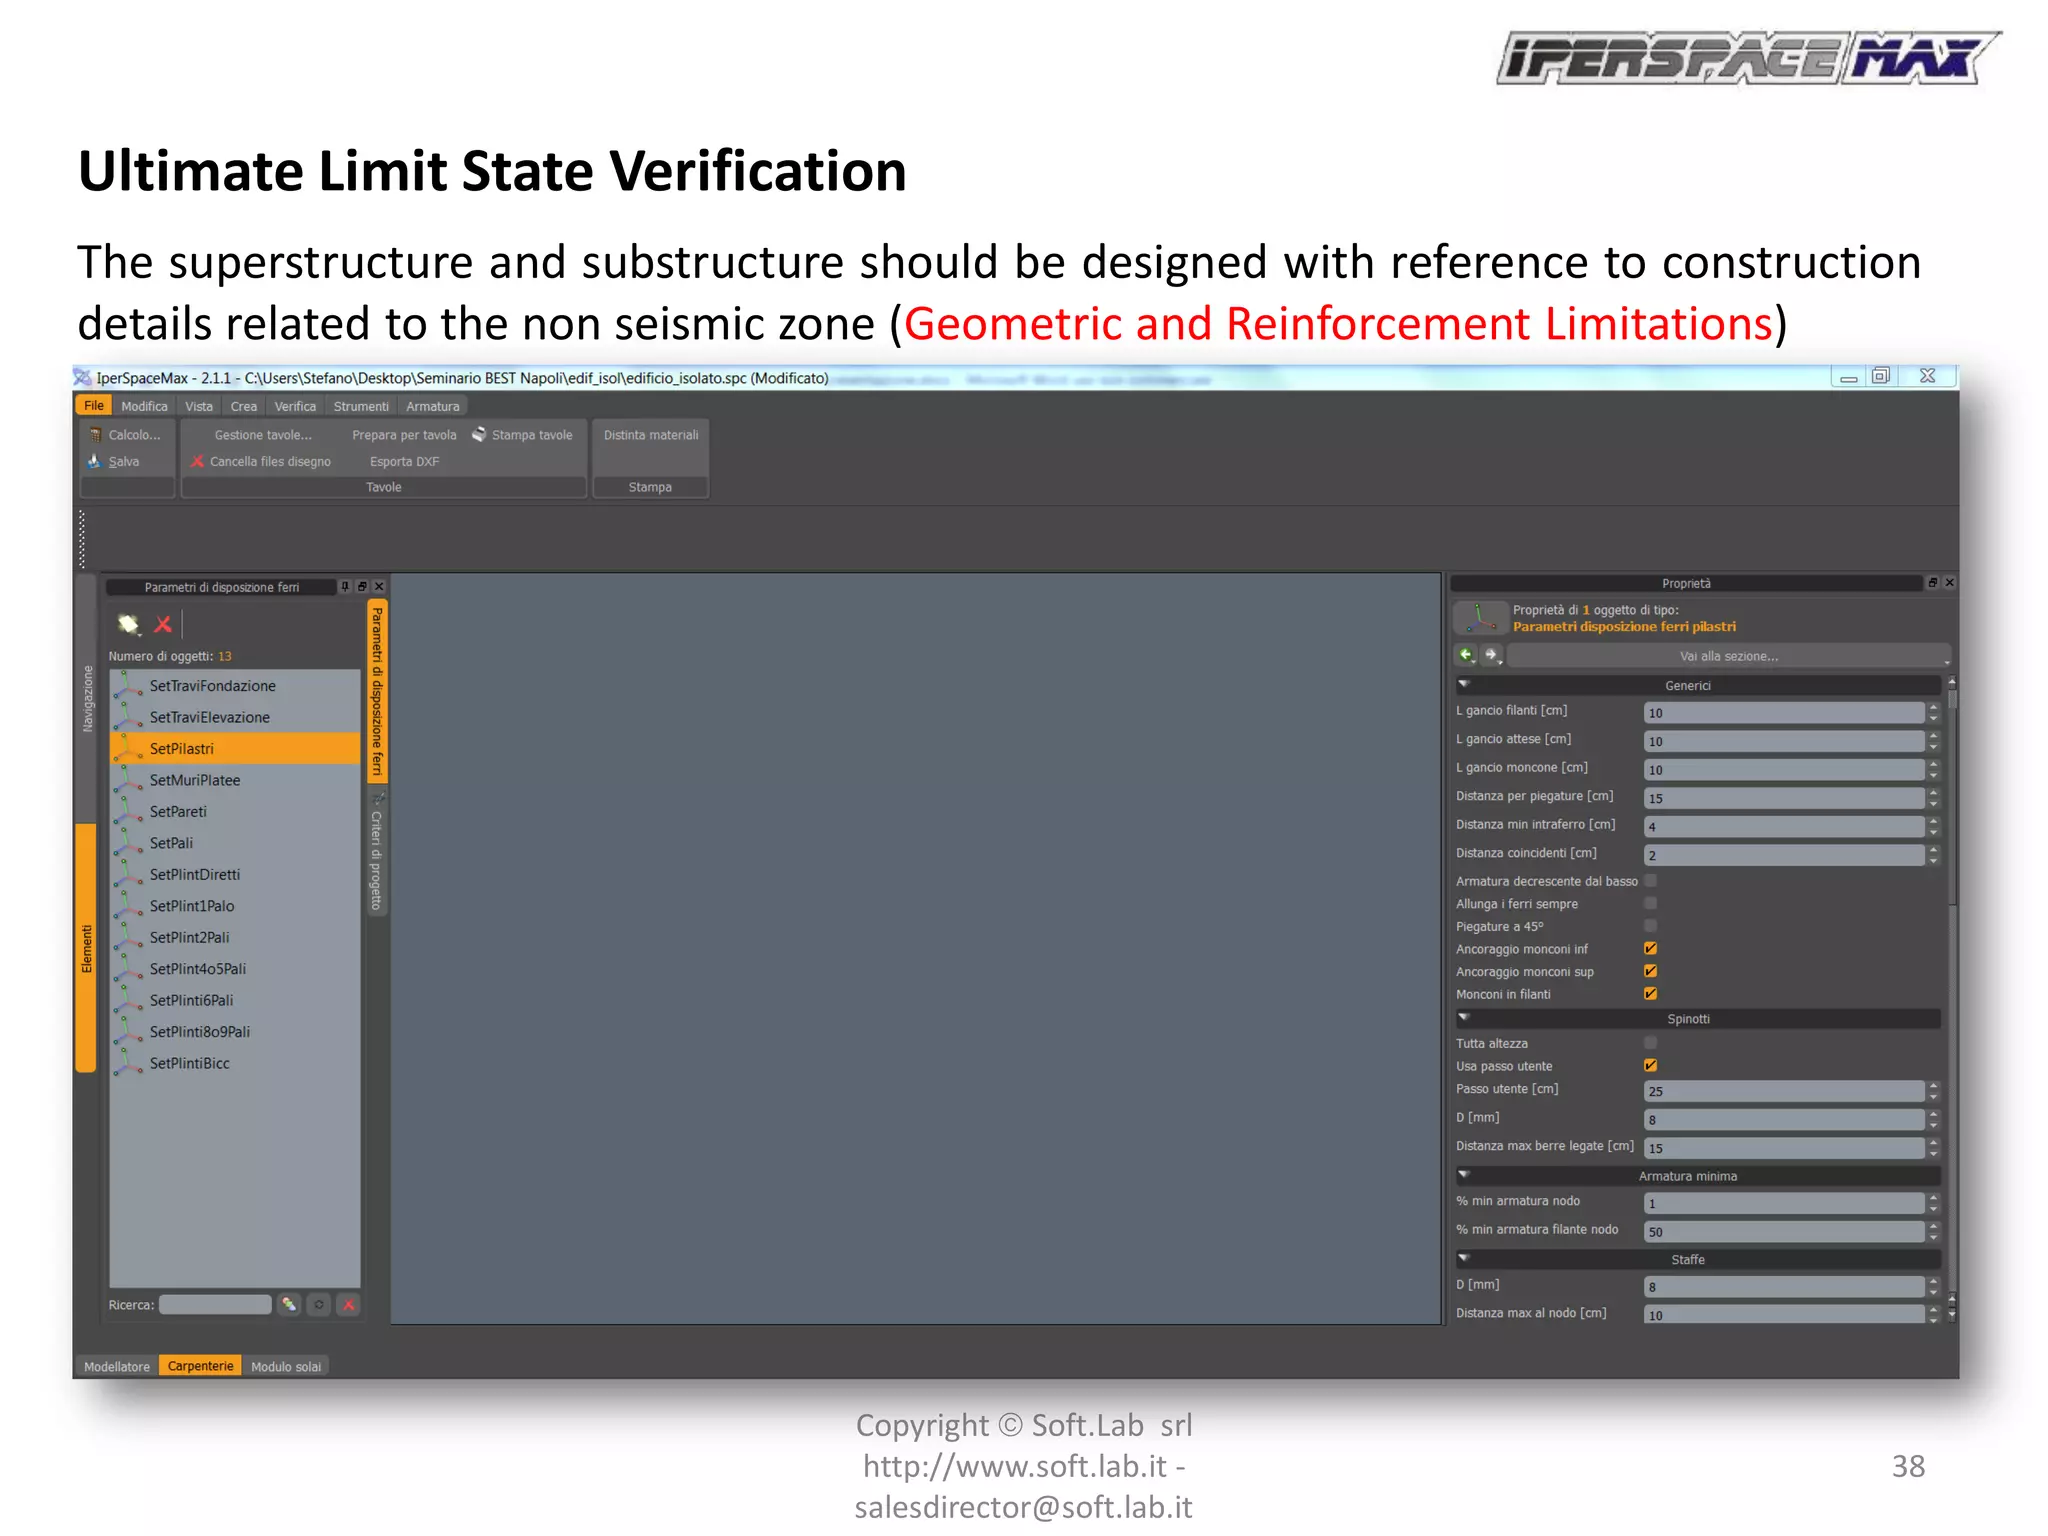
Task: Click the search icon next to Ricerca
Action: click(x=289, y=1305)
